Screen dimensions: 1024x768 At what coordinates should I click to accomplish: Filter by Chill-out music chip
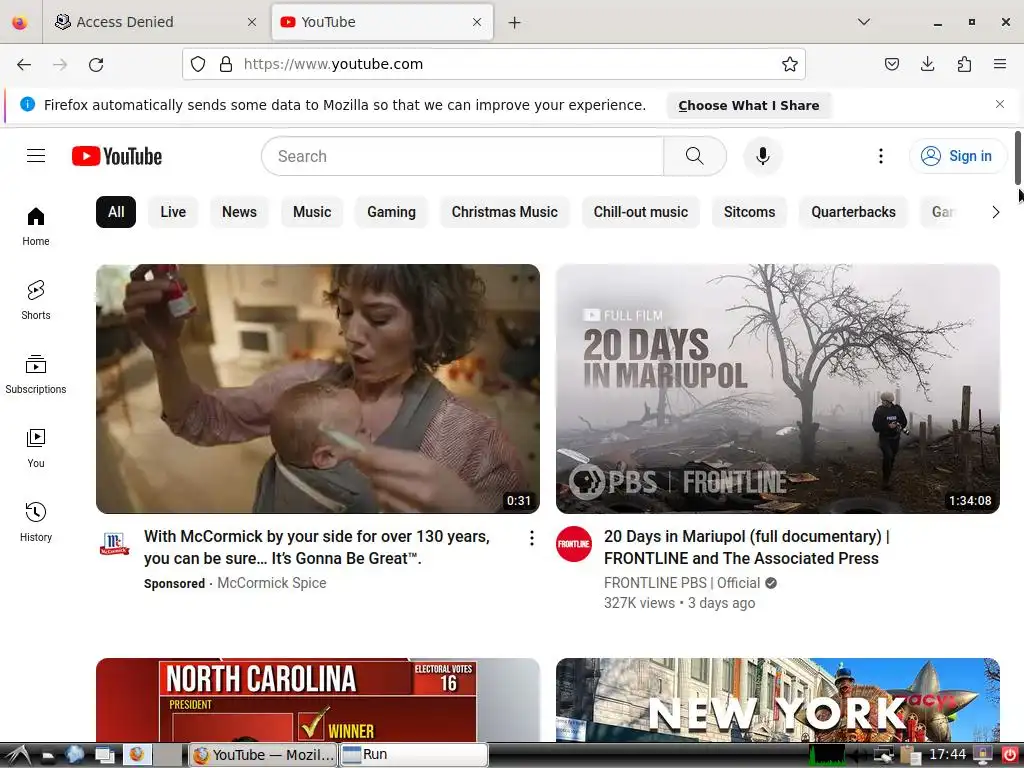click(641, 212)
